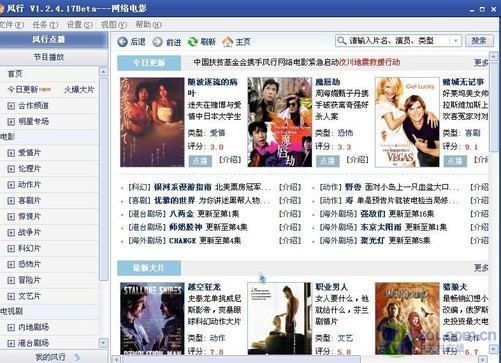Screen dimensions: 501x363
Task: Open the 帮助(H) menu
Action: pos(148,25)
